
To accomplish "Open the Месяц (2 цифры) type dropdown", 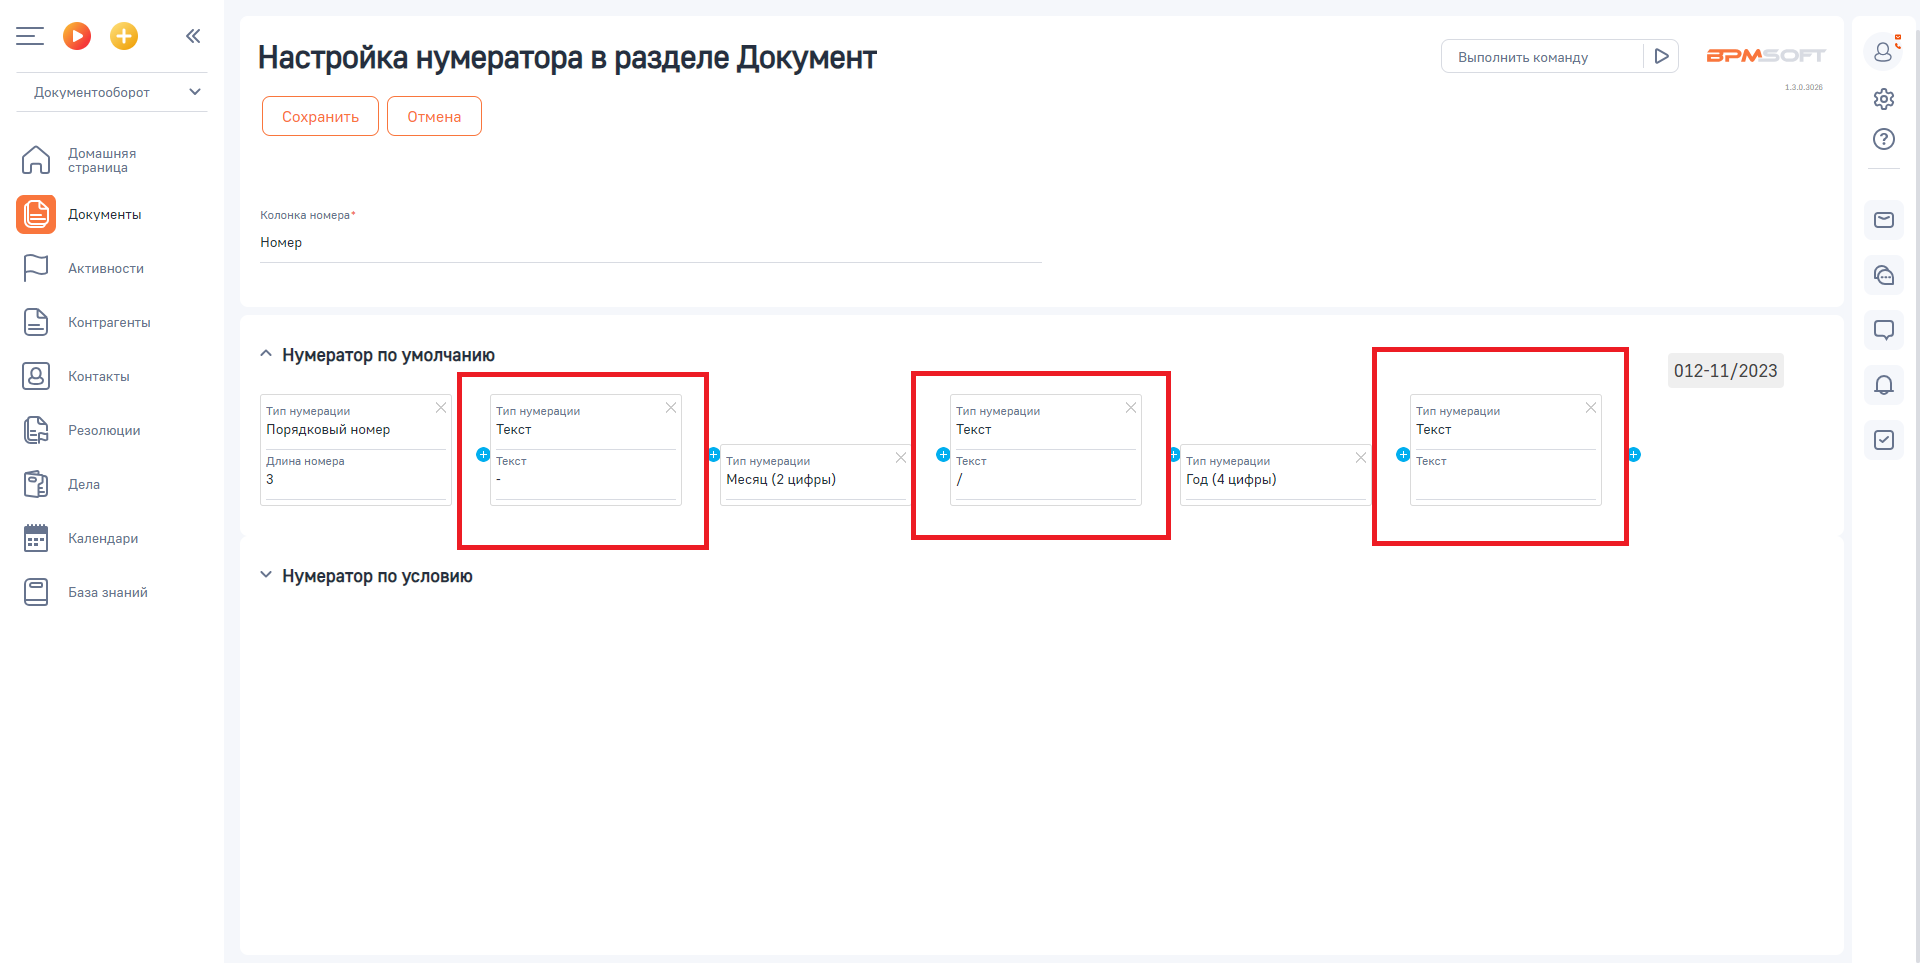I will pos(815,480).
